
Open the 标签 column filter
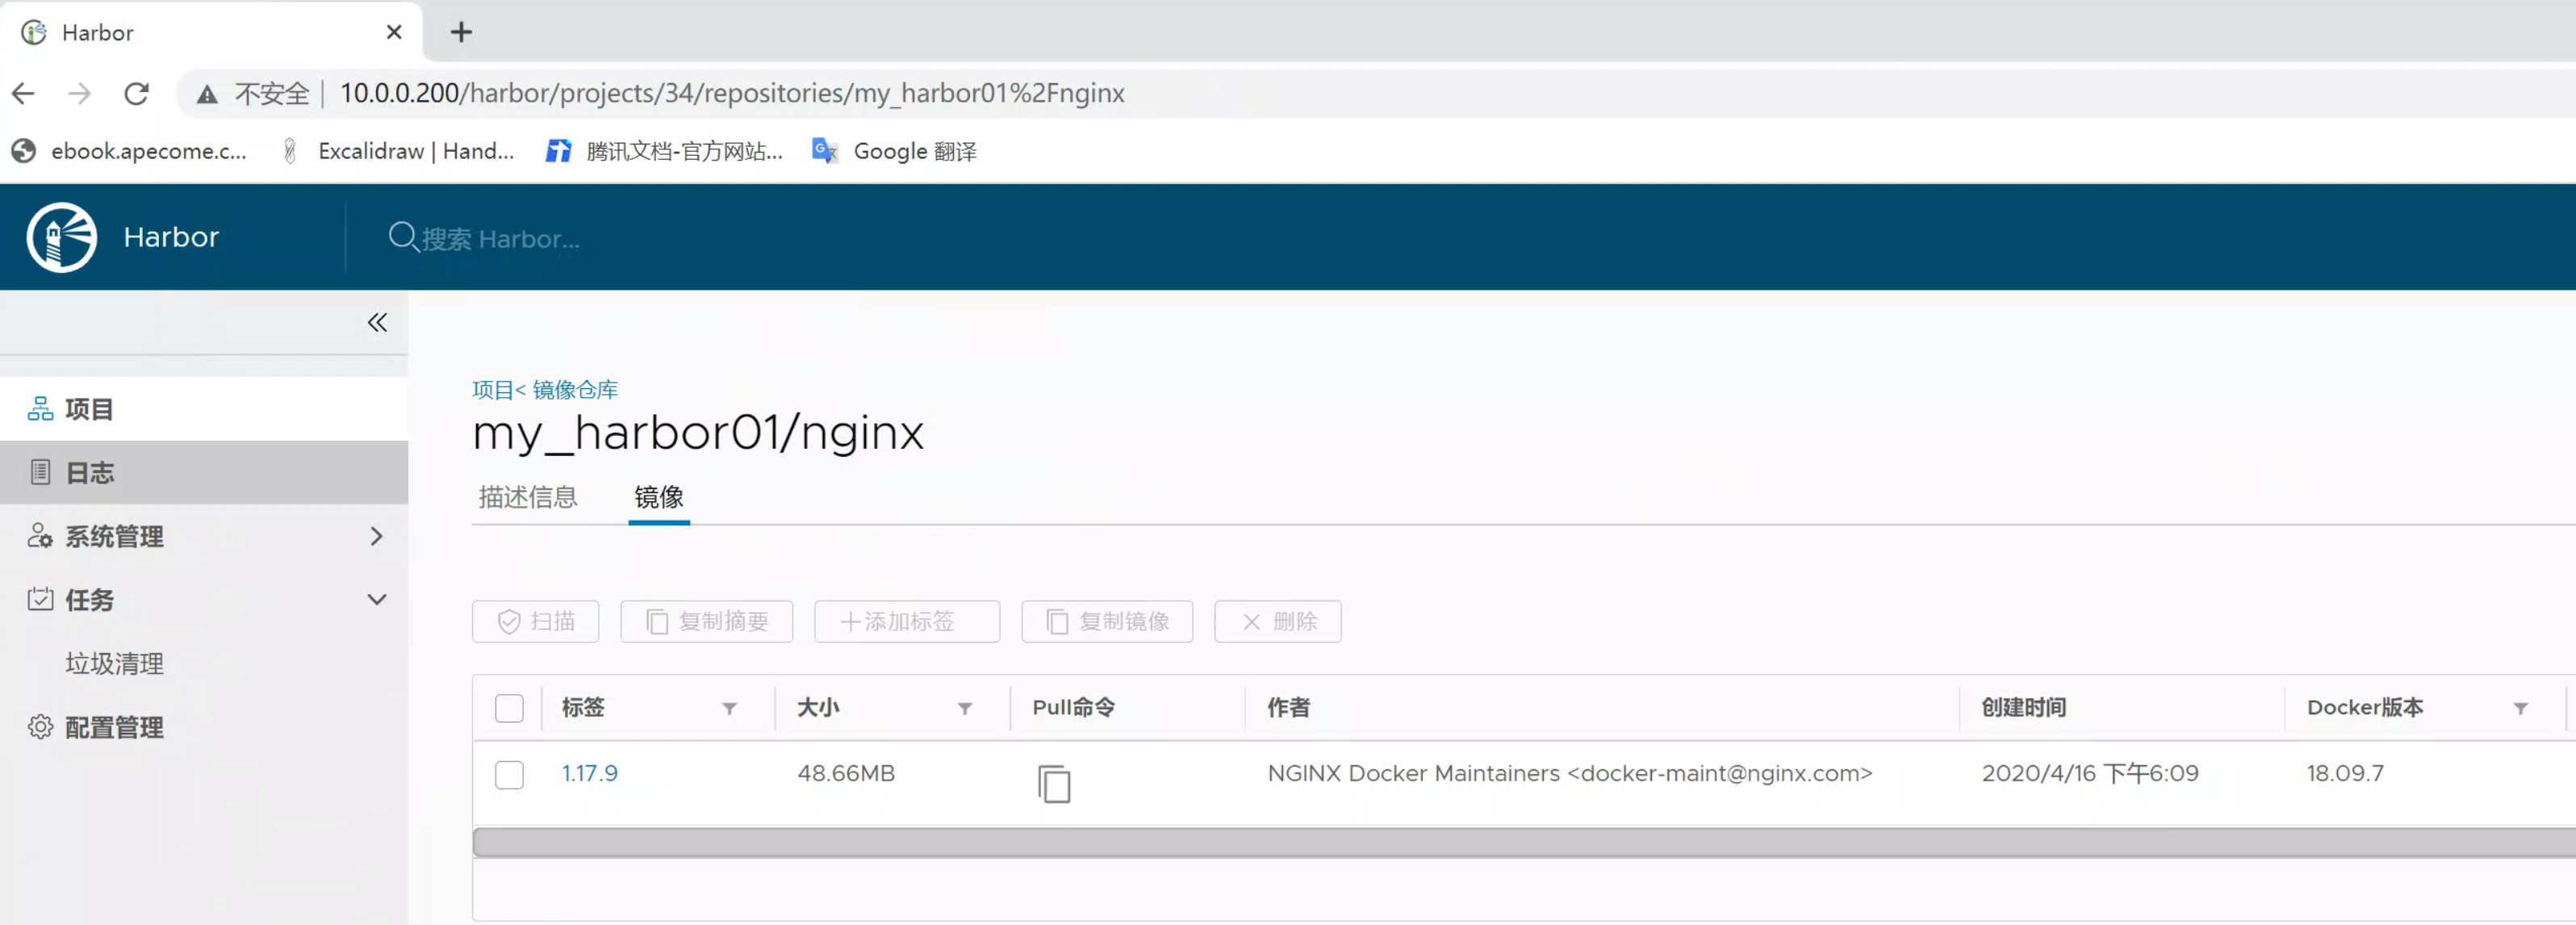729,708
